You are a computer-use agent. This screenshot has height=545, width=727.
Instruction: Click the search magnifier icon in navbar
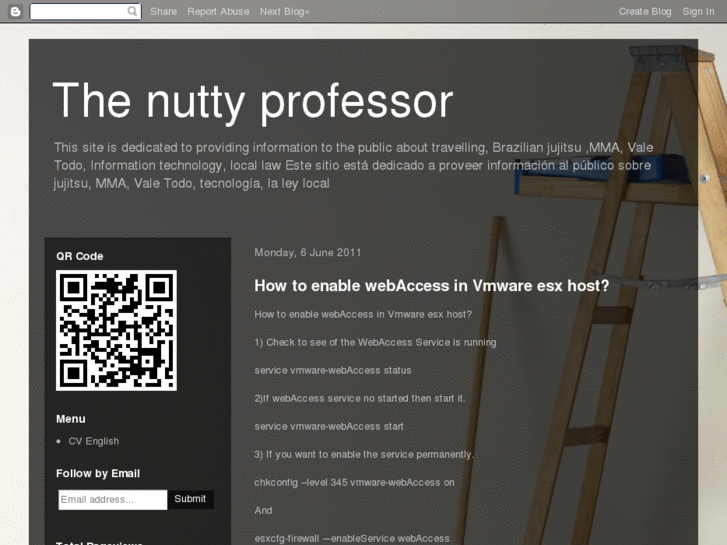click(133, 11)
